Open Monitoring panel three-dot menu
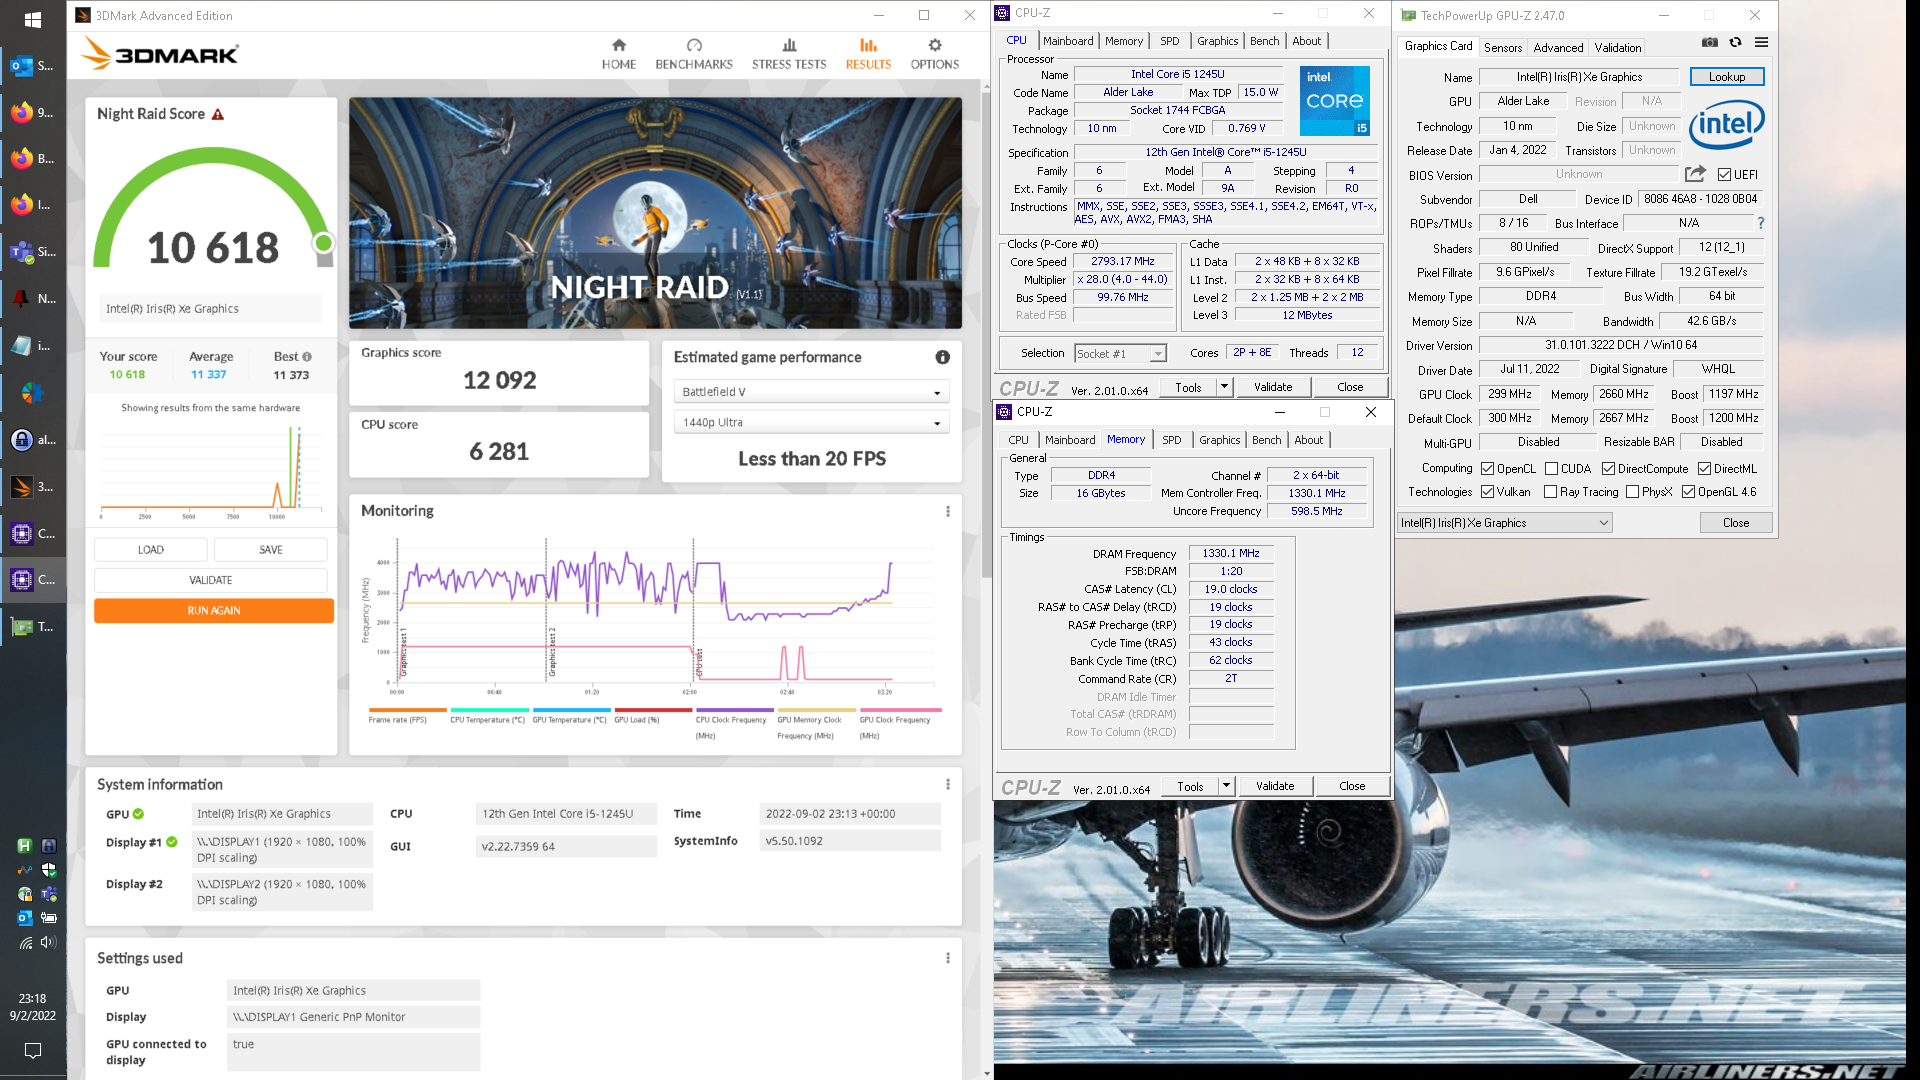Image resolution: width=1920 pixels, height=1080 pixels. [x=948, y=511]
